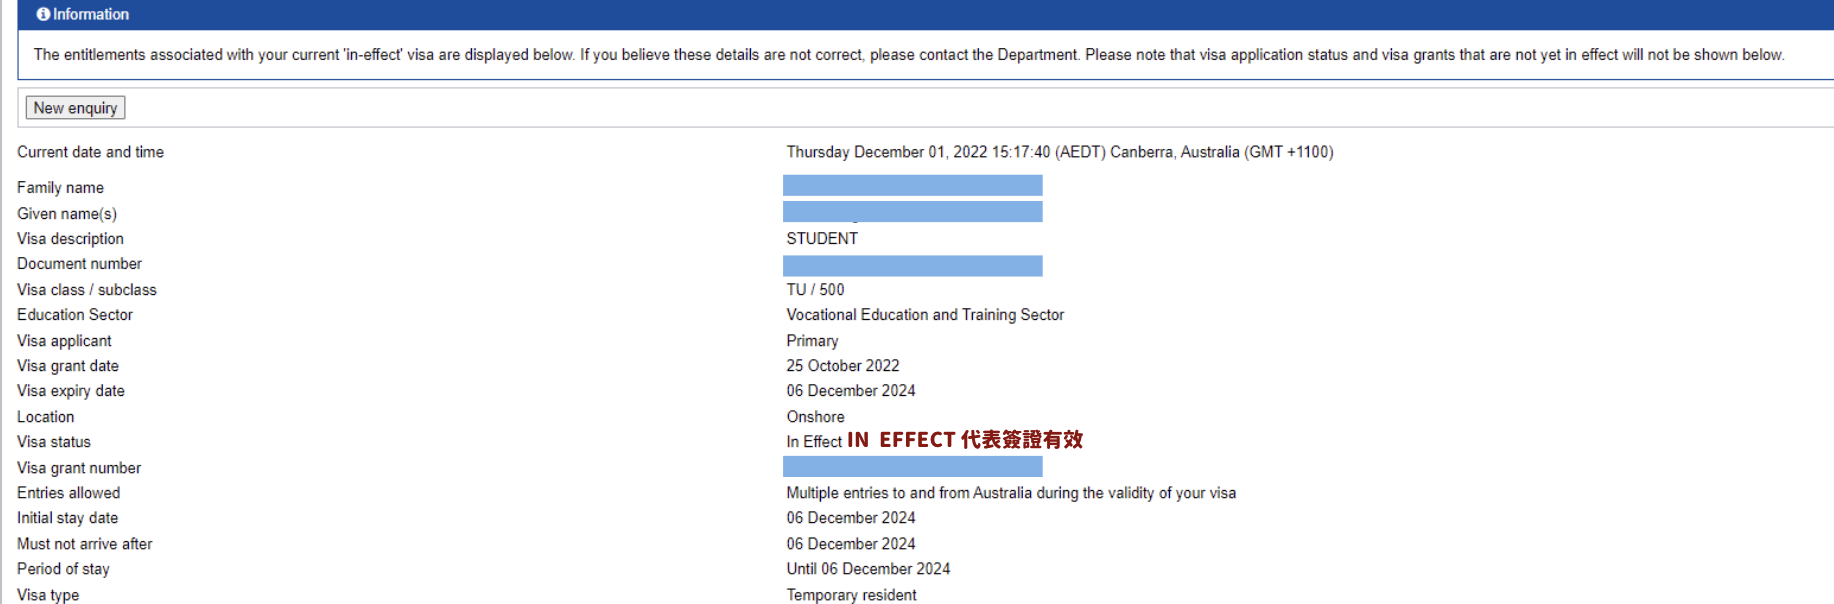
Task: Click the Visa grant date 25 October 2022
Action: (843, 366)
